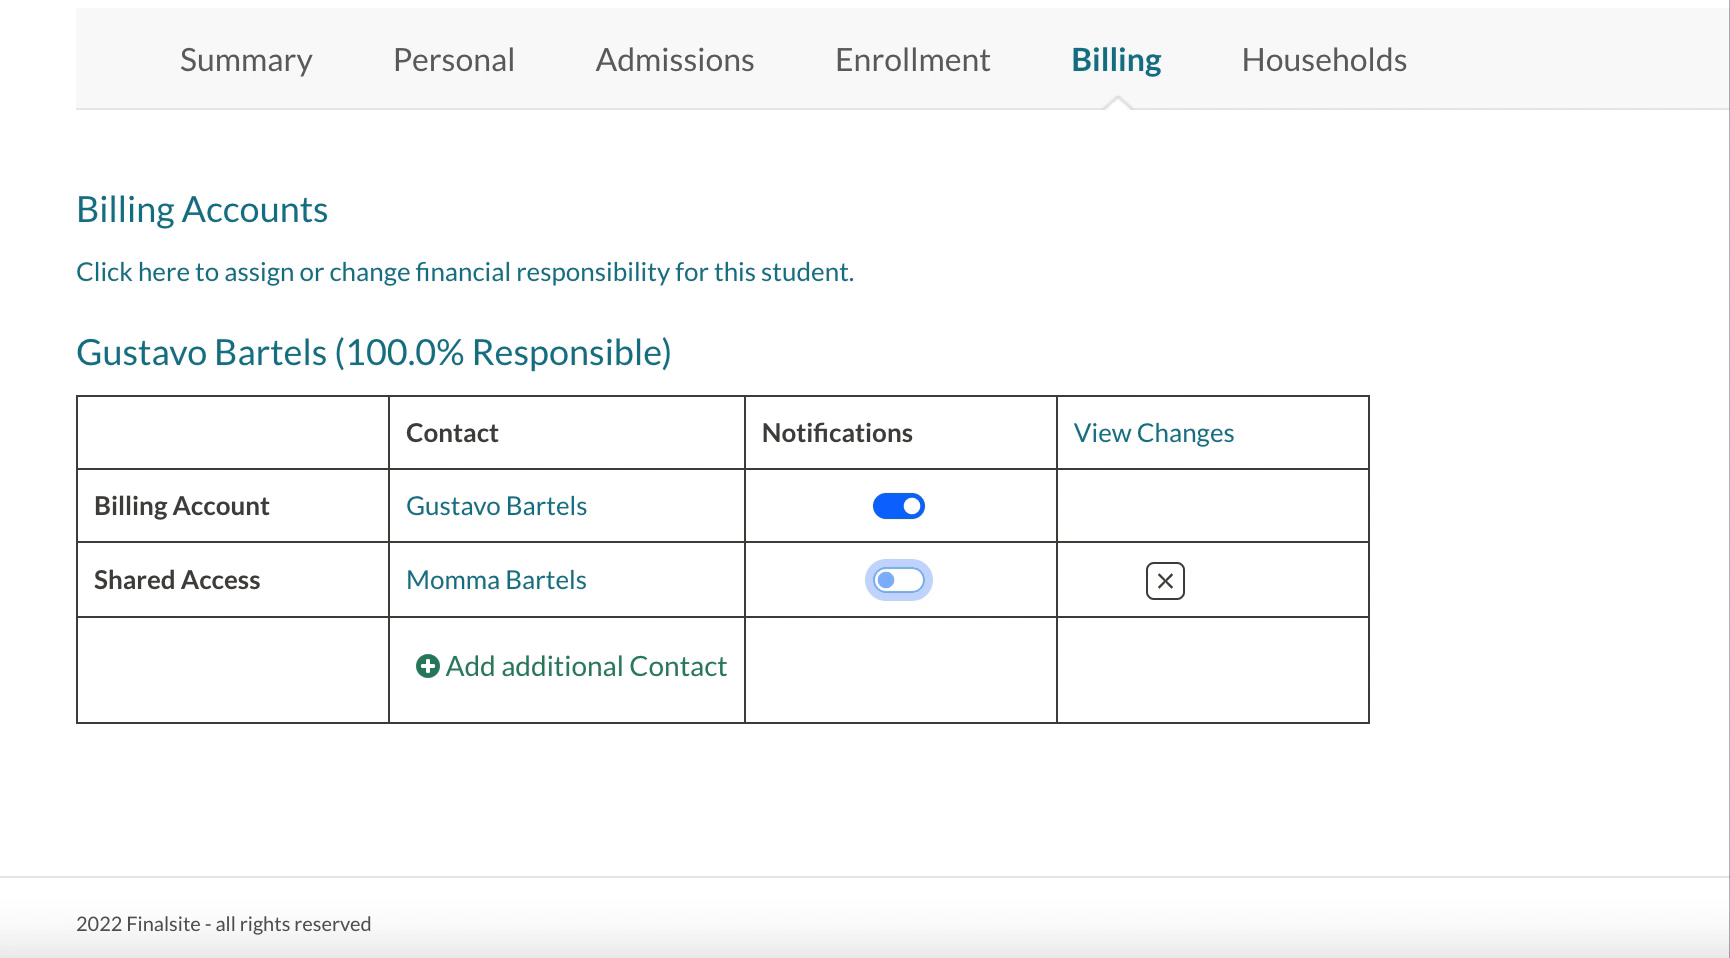Disable notifications for Gustavo Bartels billing account
The height and width of the screenshot is (958, 1730).
pos(898,506)
